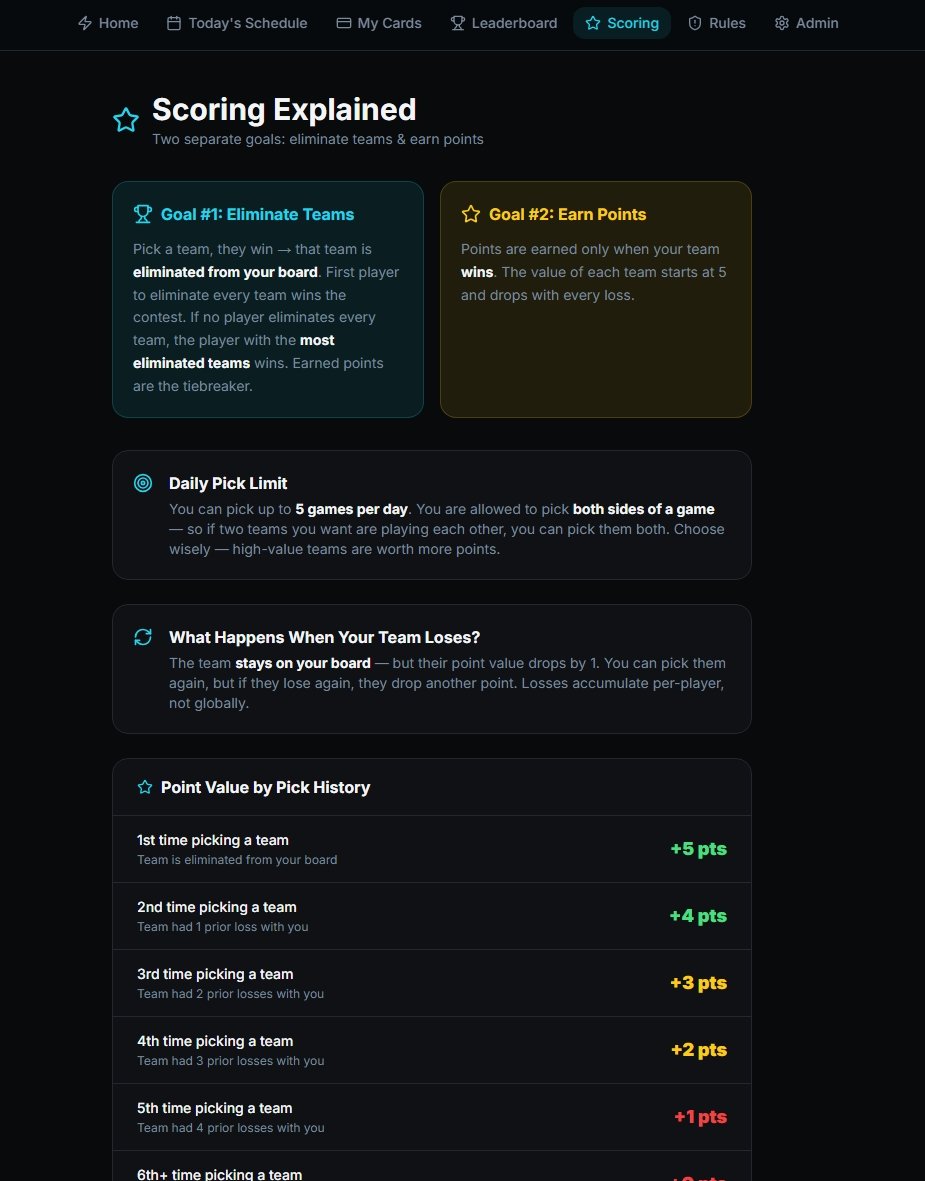Click the Goal #1: Eliminate Teams heading
The height and width of the screenshot is (1181, 925).
click(257, 214)
